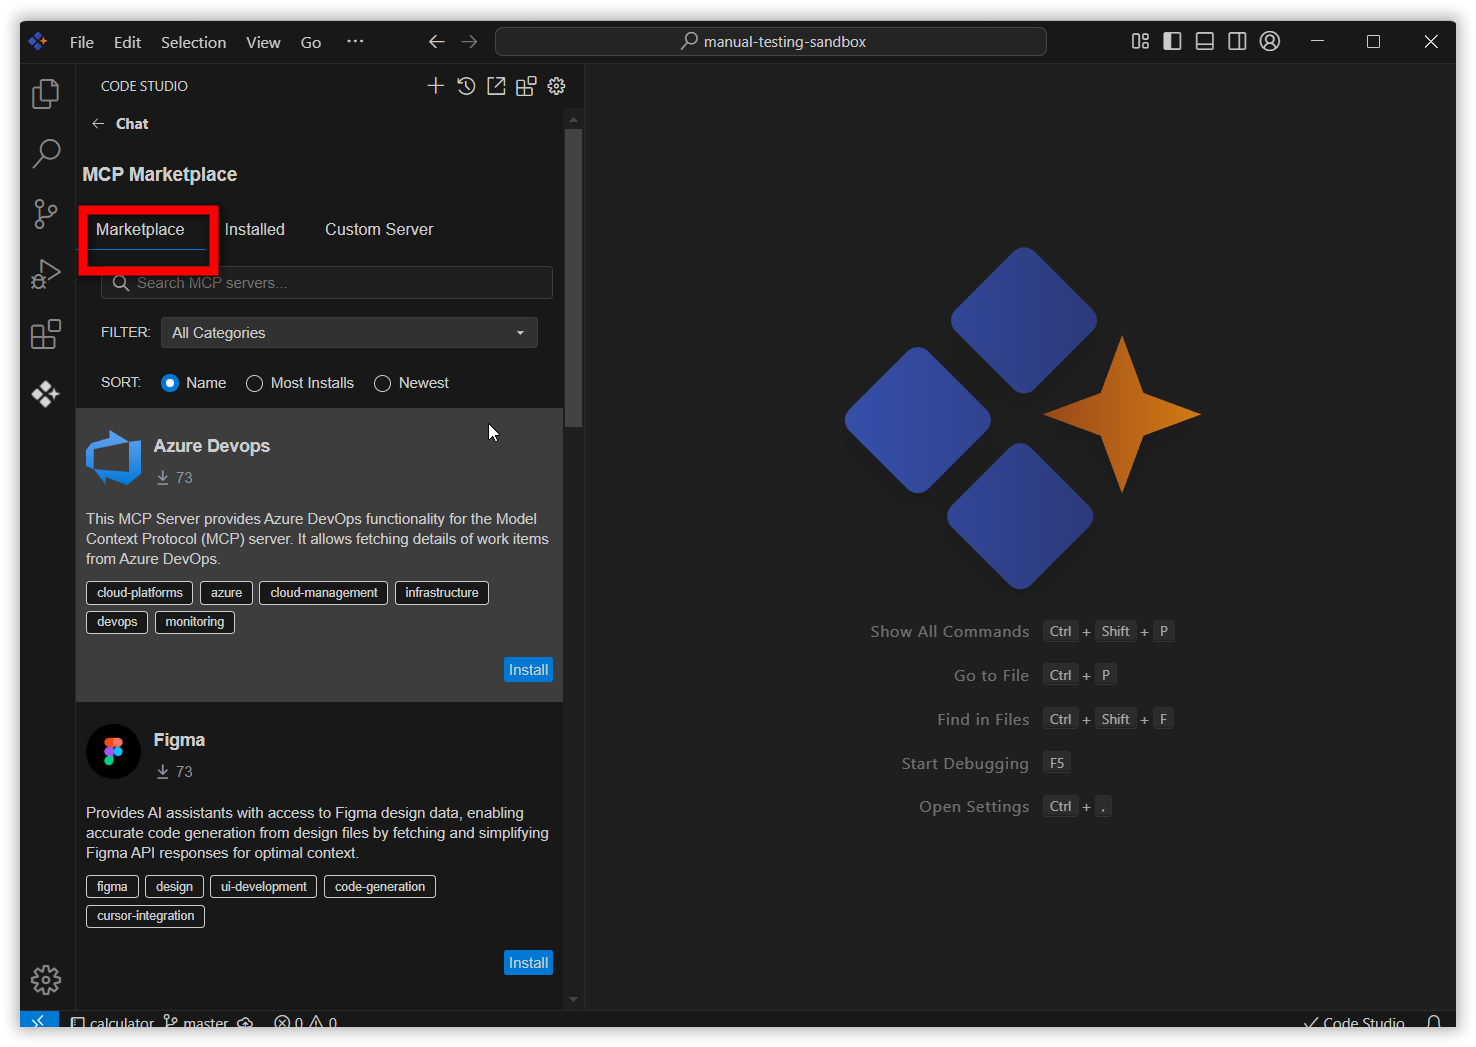Click the ui-development tag
This screenshot has width=1476, height=1047.
click(263, 887)
